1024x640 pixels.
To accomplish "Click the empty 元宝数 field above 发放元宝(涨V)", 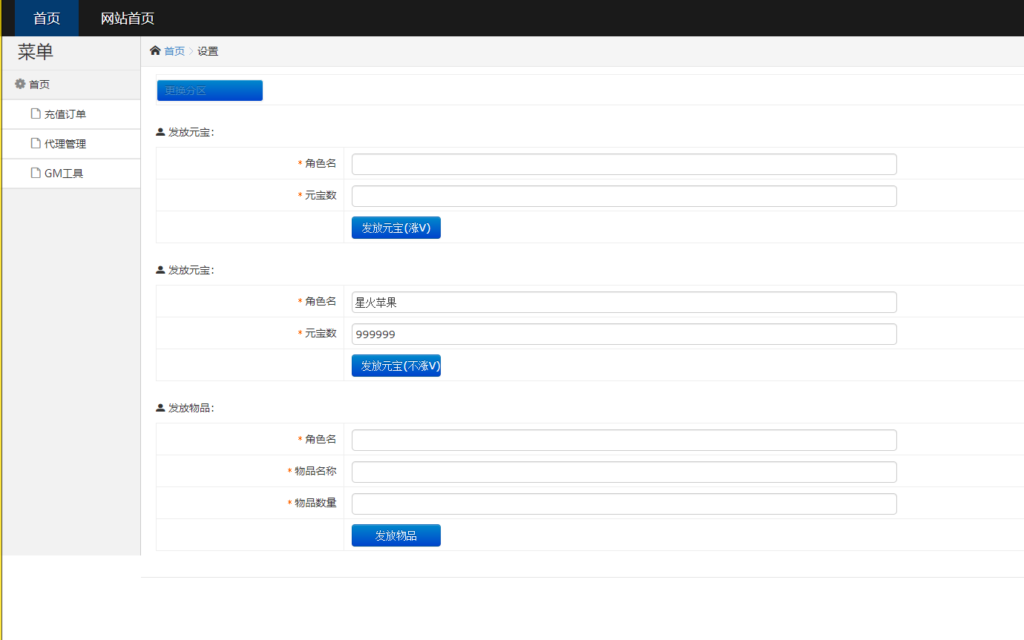I will click(624, 196).
